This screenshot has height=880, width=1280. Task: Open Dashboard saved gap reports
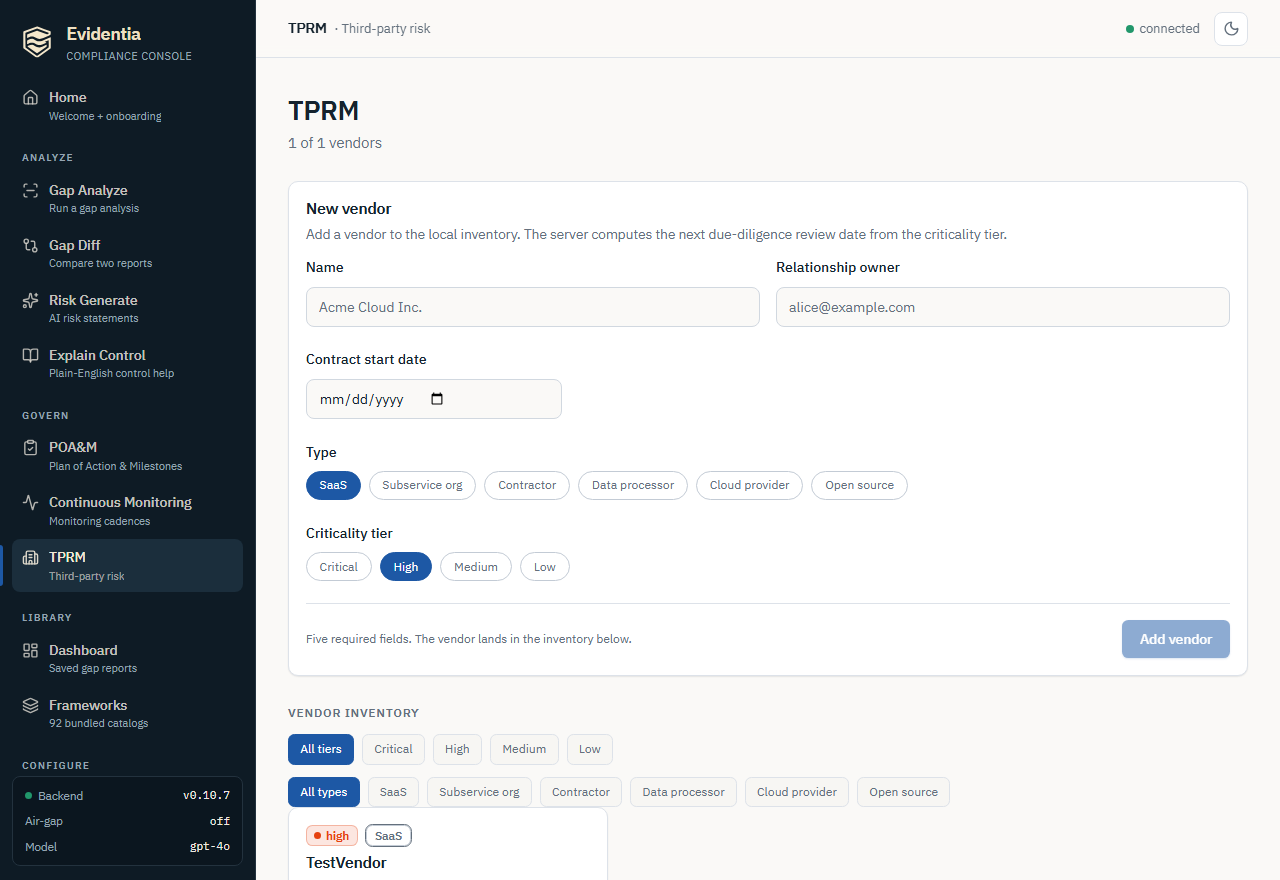[127, 659]
